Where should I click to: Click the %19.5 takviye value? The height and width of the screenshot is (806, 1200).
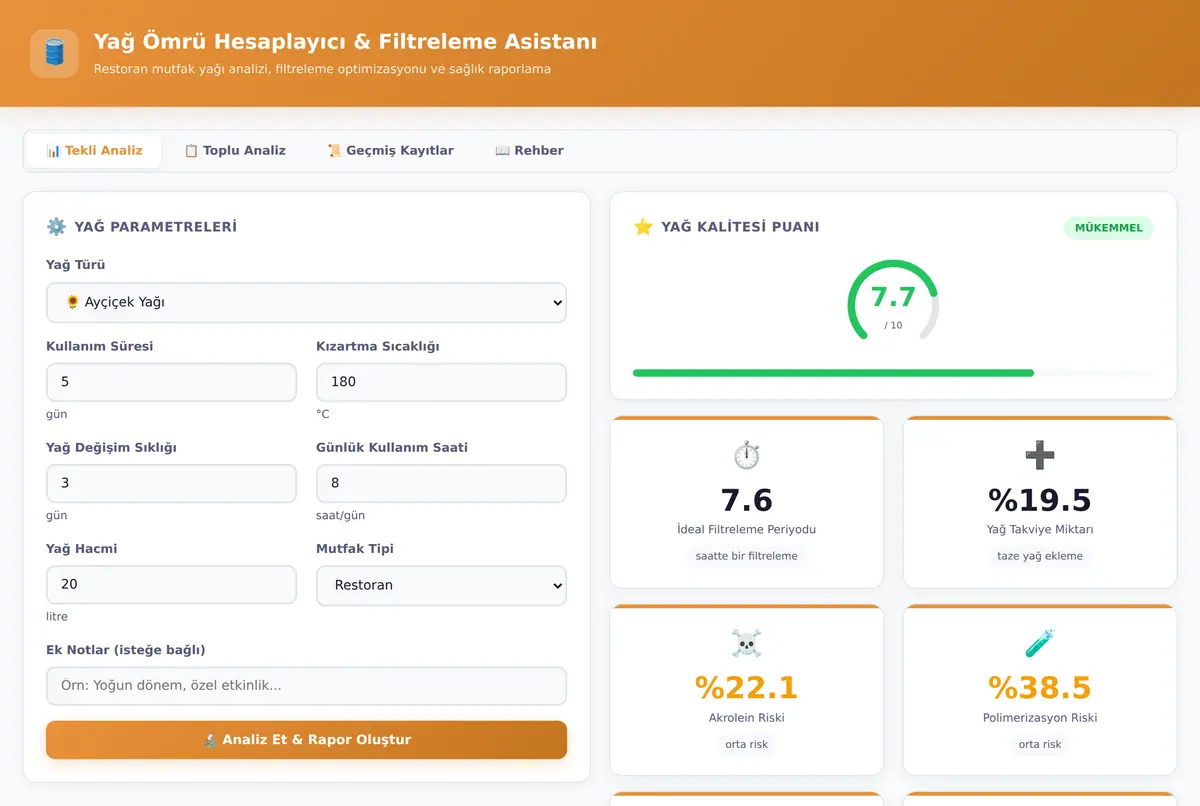pyautogui.click(x=1040, y=500)
